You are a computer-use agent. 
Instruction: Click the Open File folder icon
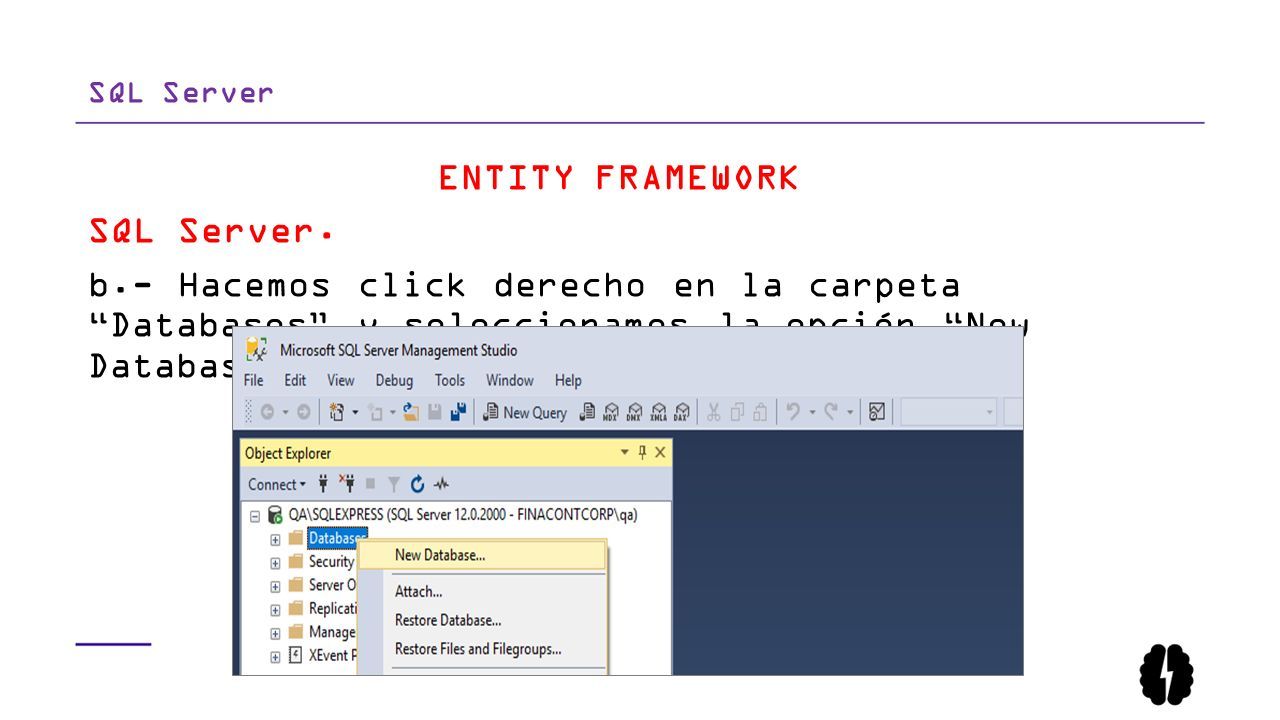(410, 412)
